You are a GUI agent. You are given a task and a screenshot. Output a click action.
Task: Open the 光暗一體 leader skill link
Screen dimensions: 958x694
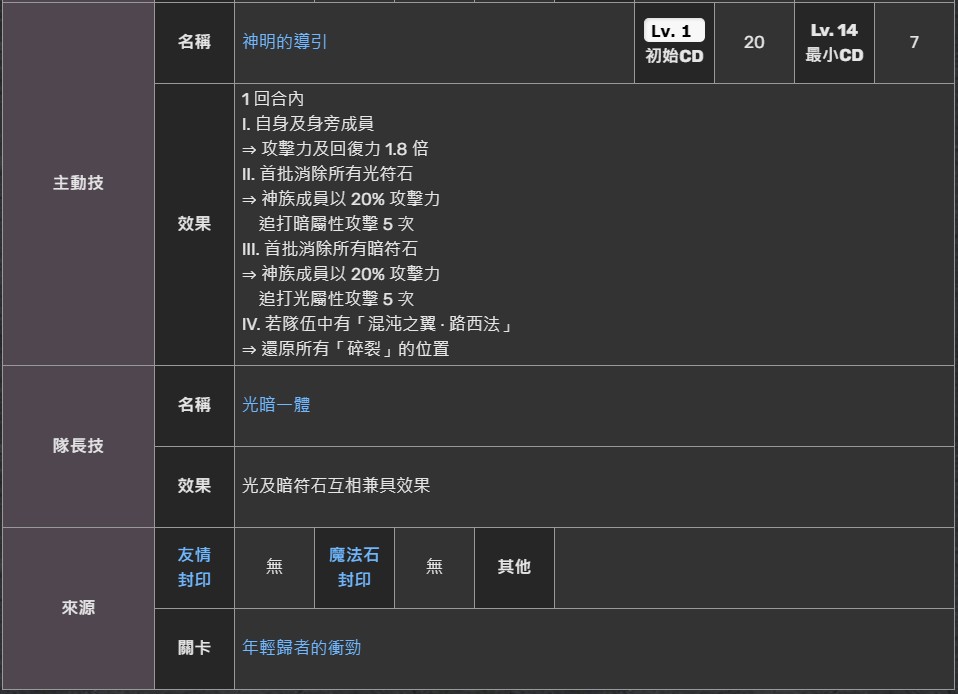(276, 405)
